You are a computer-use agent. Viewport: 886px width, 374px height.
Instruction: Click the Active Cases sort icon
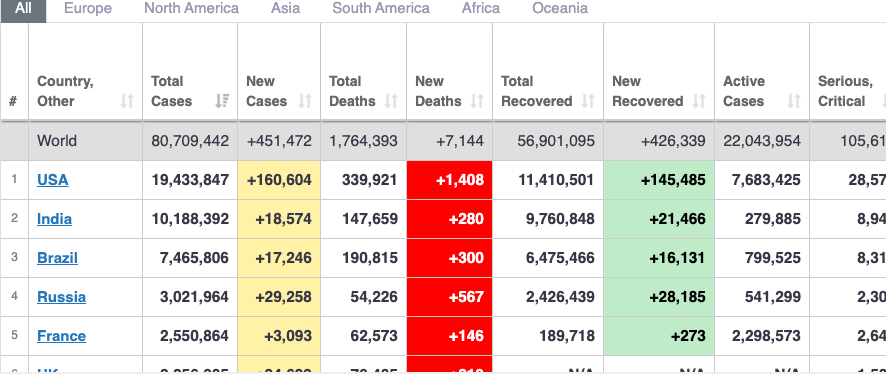pyautogui.click(x=794, y=101)
